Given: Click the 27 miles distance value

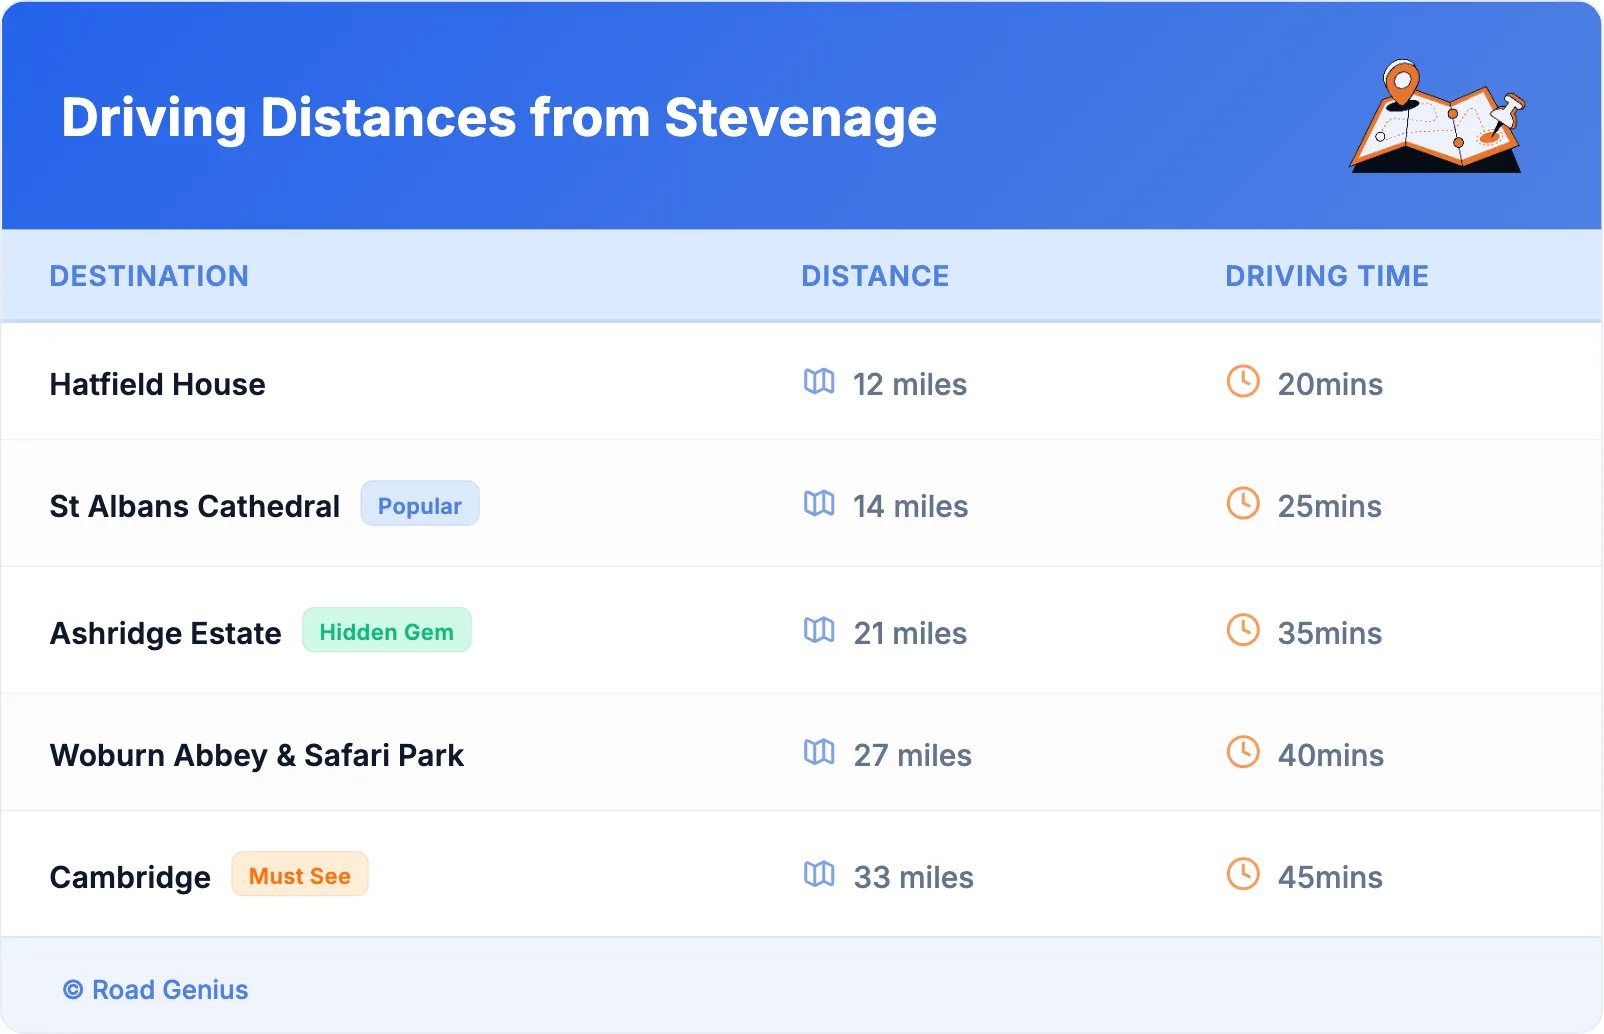Looking at the screenshot, I should tap(913, 755).
